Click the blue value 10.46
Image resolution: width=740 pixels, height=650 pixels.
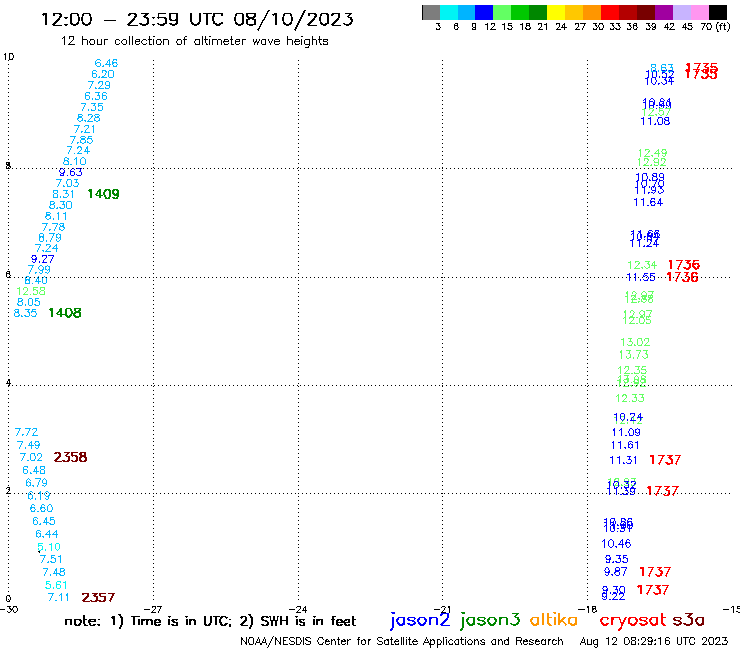(616, 544)
